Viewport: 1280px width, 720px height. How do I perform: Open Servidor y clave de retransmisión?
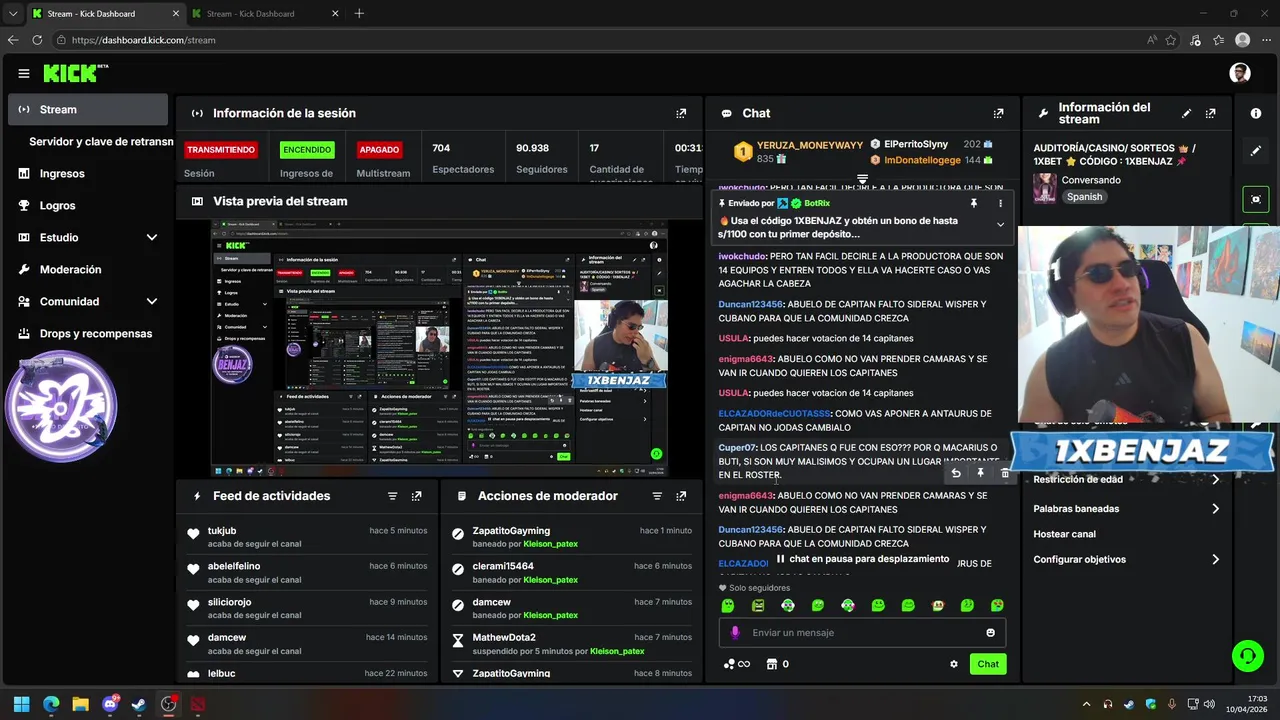click(101, 141)
